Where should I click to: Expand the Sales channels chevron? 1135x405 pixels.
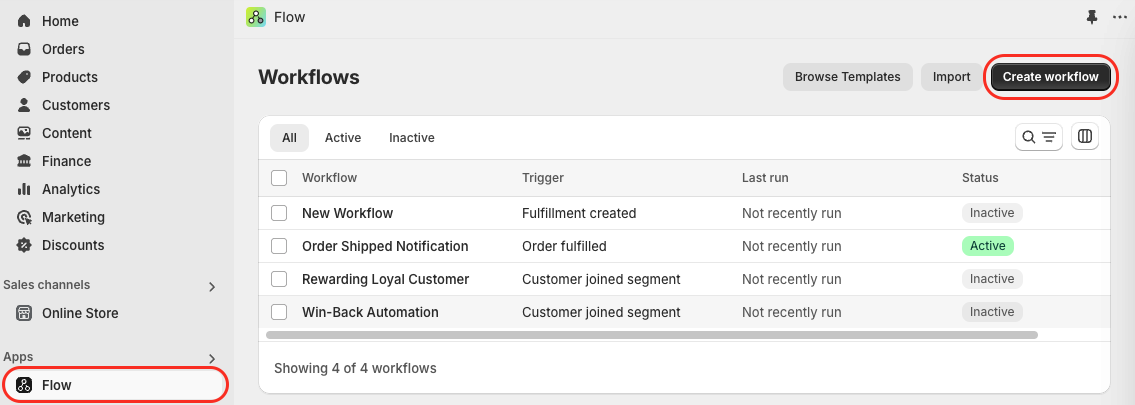[x=212, y=286]
